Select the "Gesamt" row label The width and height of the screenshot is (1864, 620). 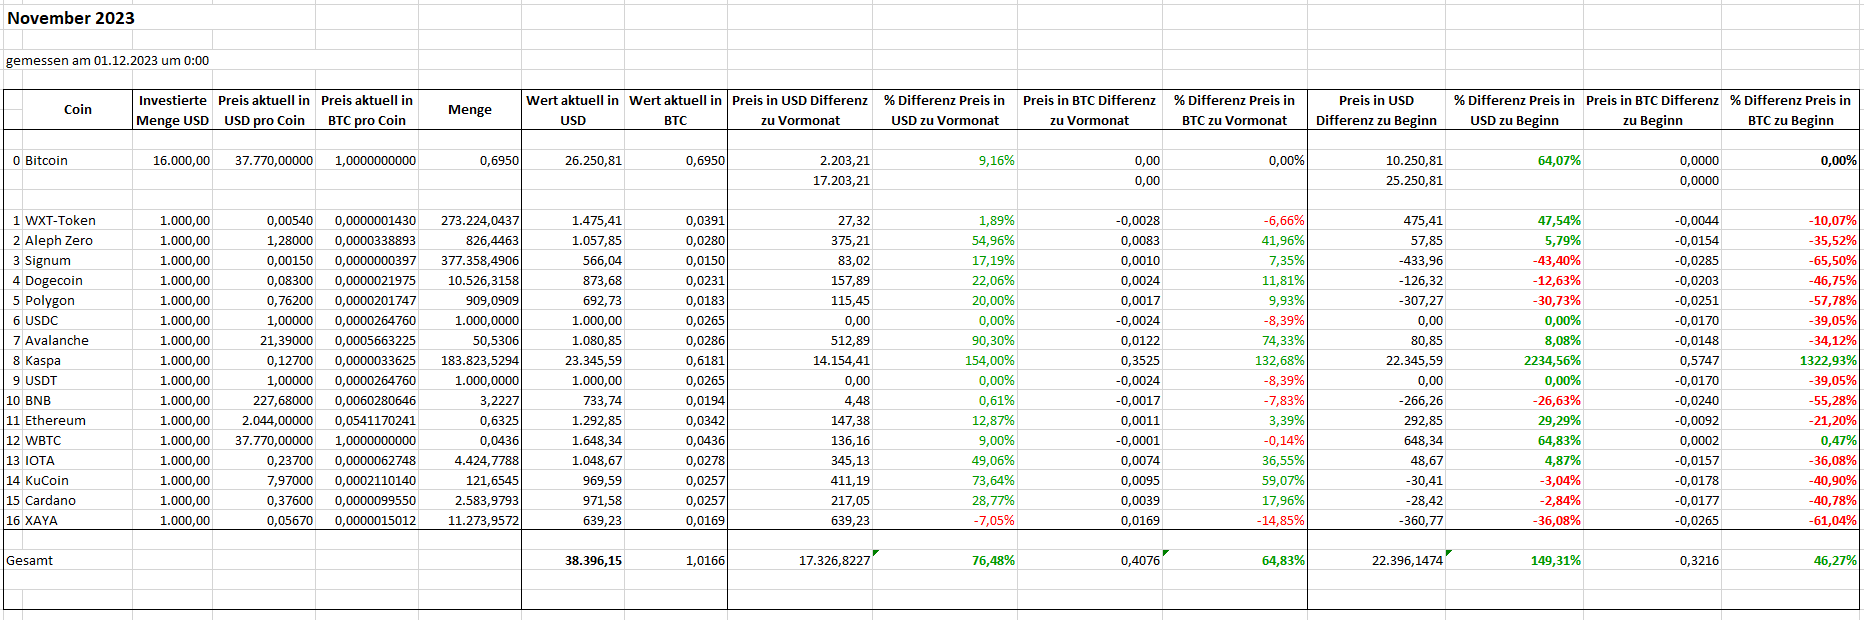[x=29, y=560]
